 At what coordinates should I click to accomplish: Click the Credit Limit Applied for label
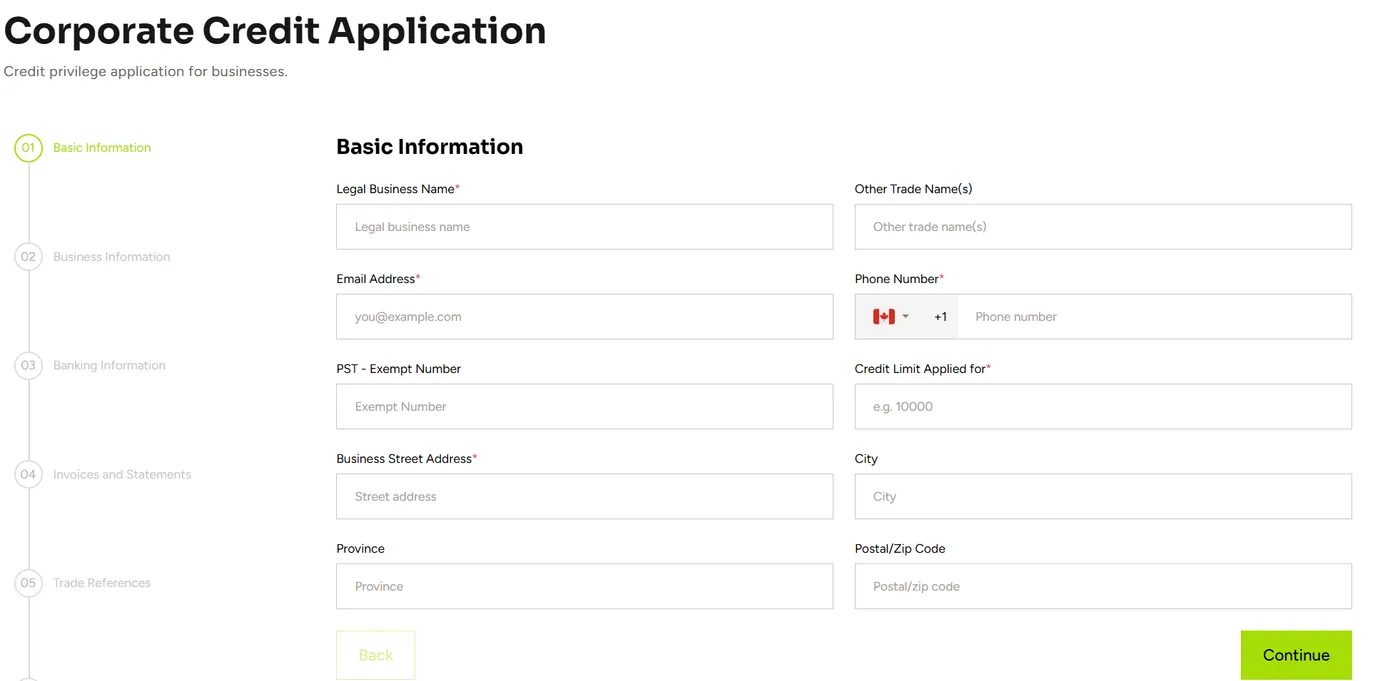[x=922, y=369]
